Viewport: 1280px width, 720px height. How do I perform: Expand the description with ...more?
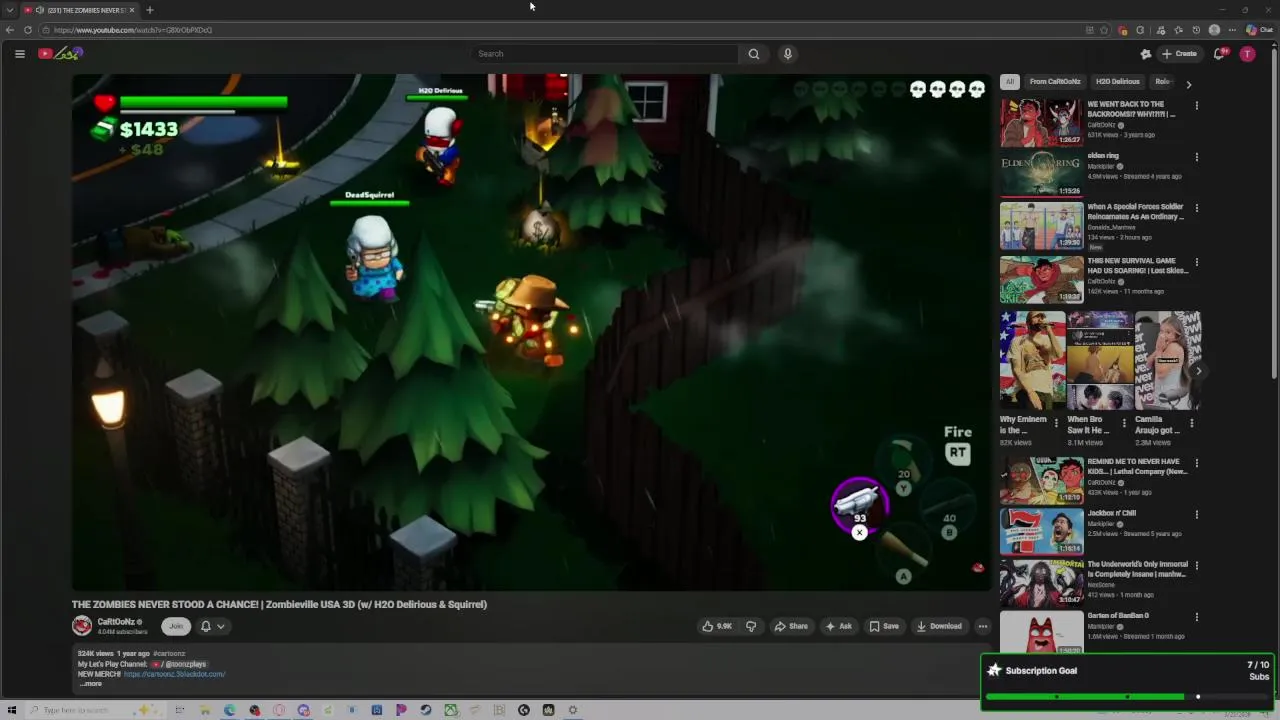pyautogui.click(x=90, y=684)
